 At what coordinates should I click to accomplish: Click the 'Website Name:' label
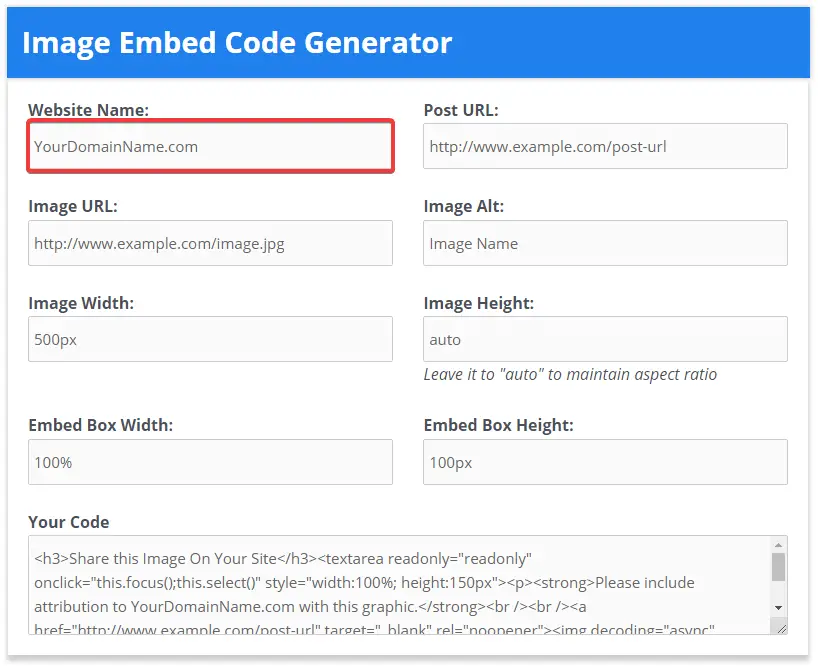tap(89, 110)
